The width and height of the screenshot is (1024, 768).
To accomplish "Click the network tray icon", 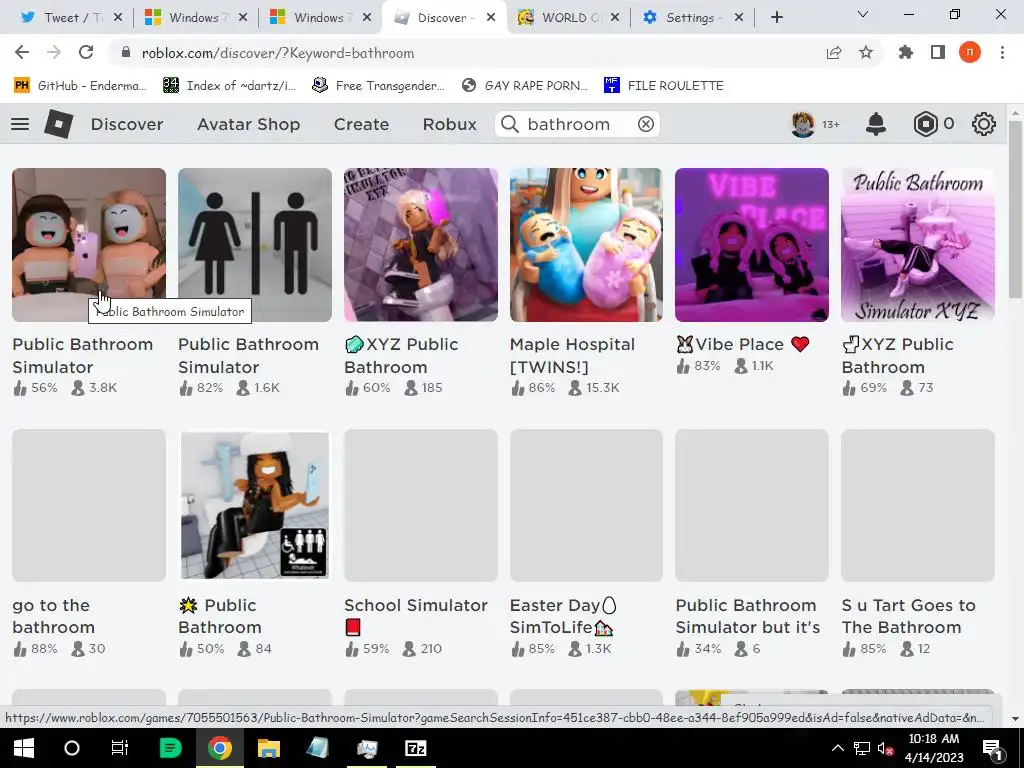I will point(861,748).
